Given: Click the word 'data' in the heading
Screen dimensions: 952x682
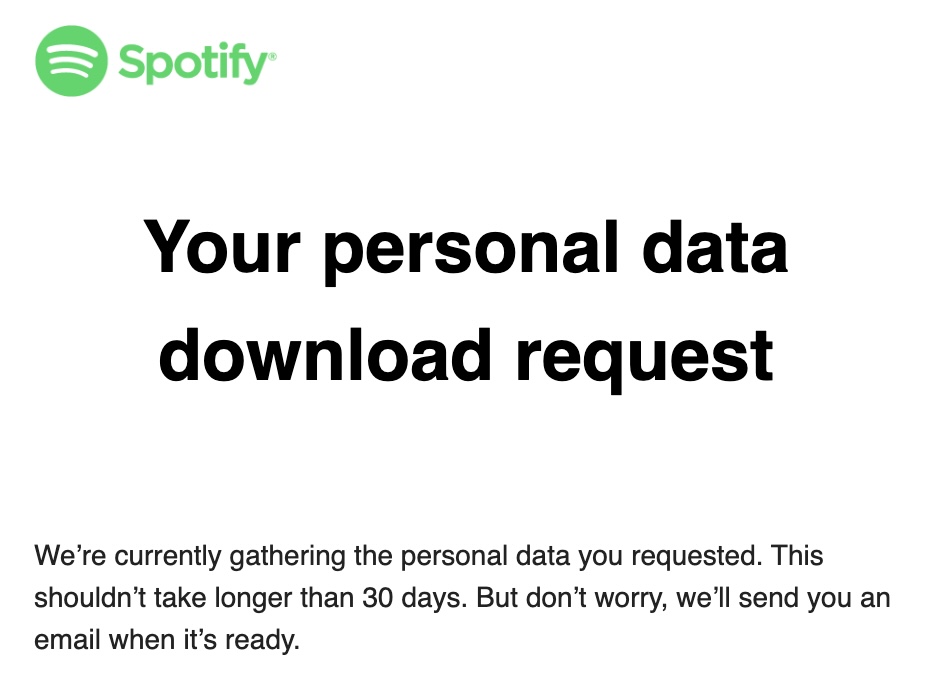Looking at the screenshot, I should tap(715, 246).
